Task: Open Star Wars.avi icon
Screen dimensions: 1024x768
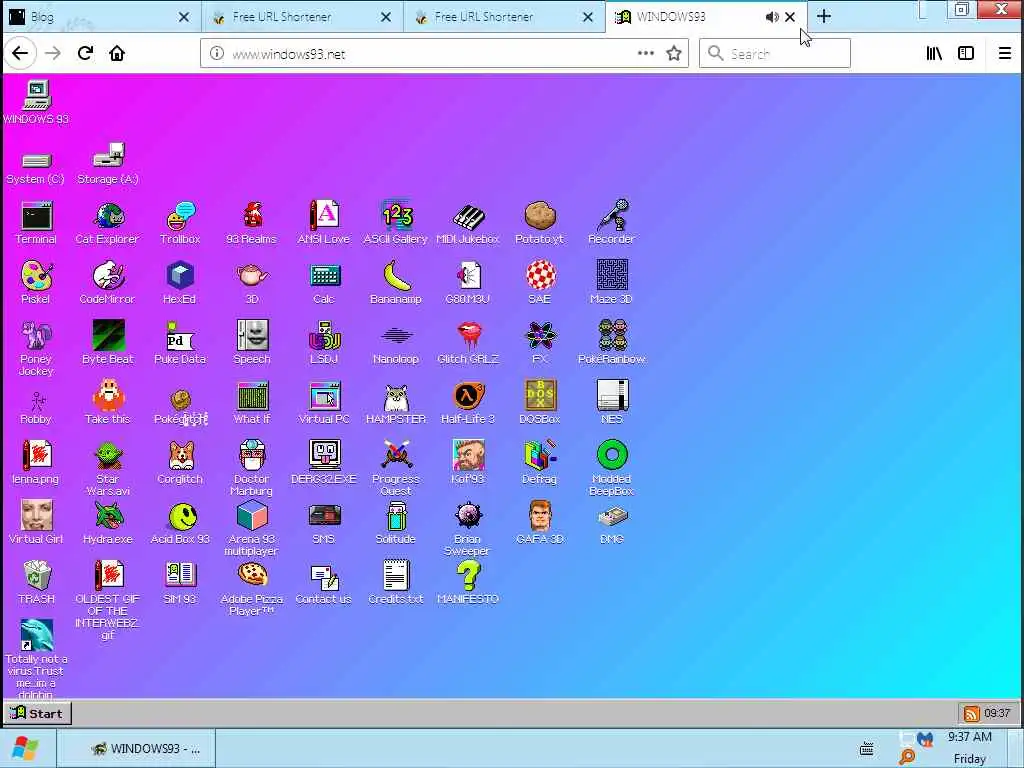Action: click(108, 468)
